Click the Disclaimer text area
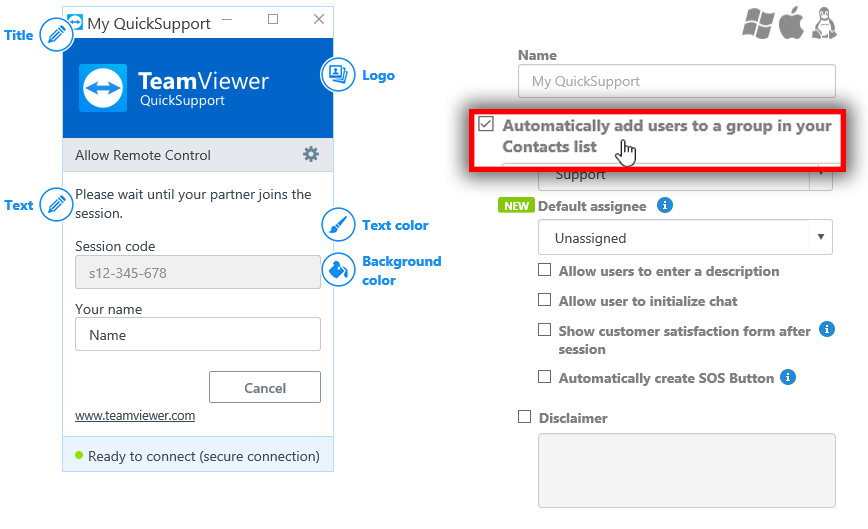The height and width of the screenshot is (529, 868). coord(687,470)
